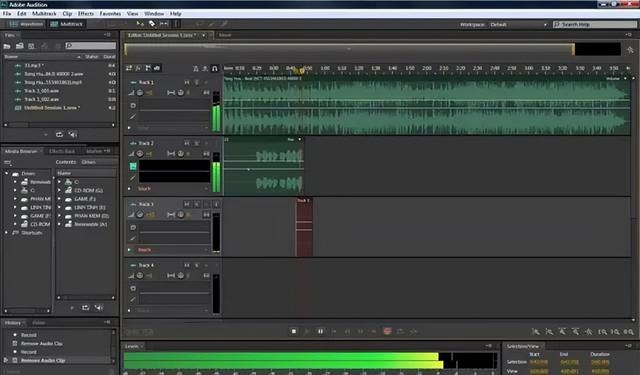The width and height of the screenshot is (640, 375).
Task: Click the Track 3 red recording clip
Action: tap(304, 227)
